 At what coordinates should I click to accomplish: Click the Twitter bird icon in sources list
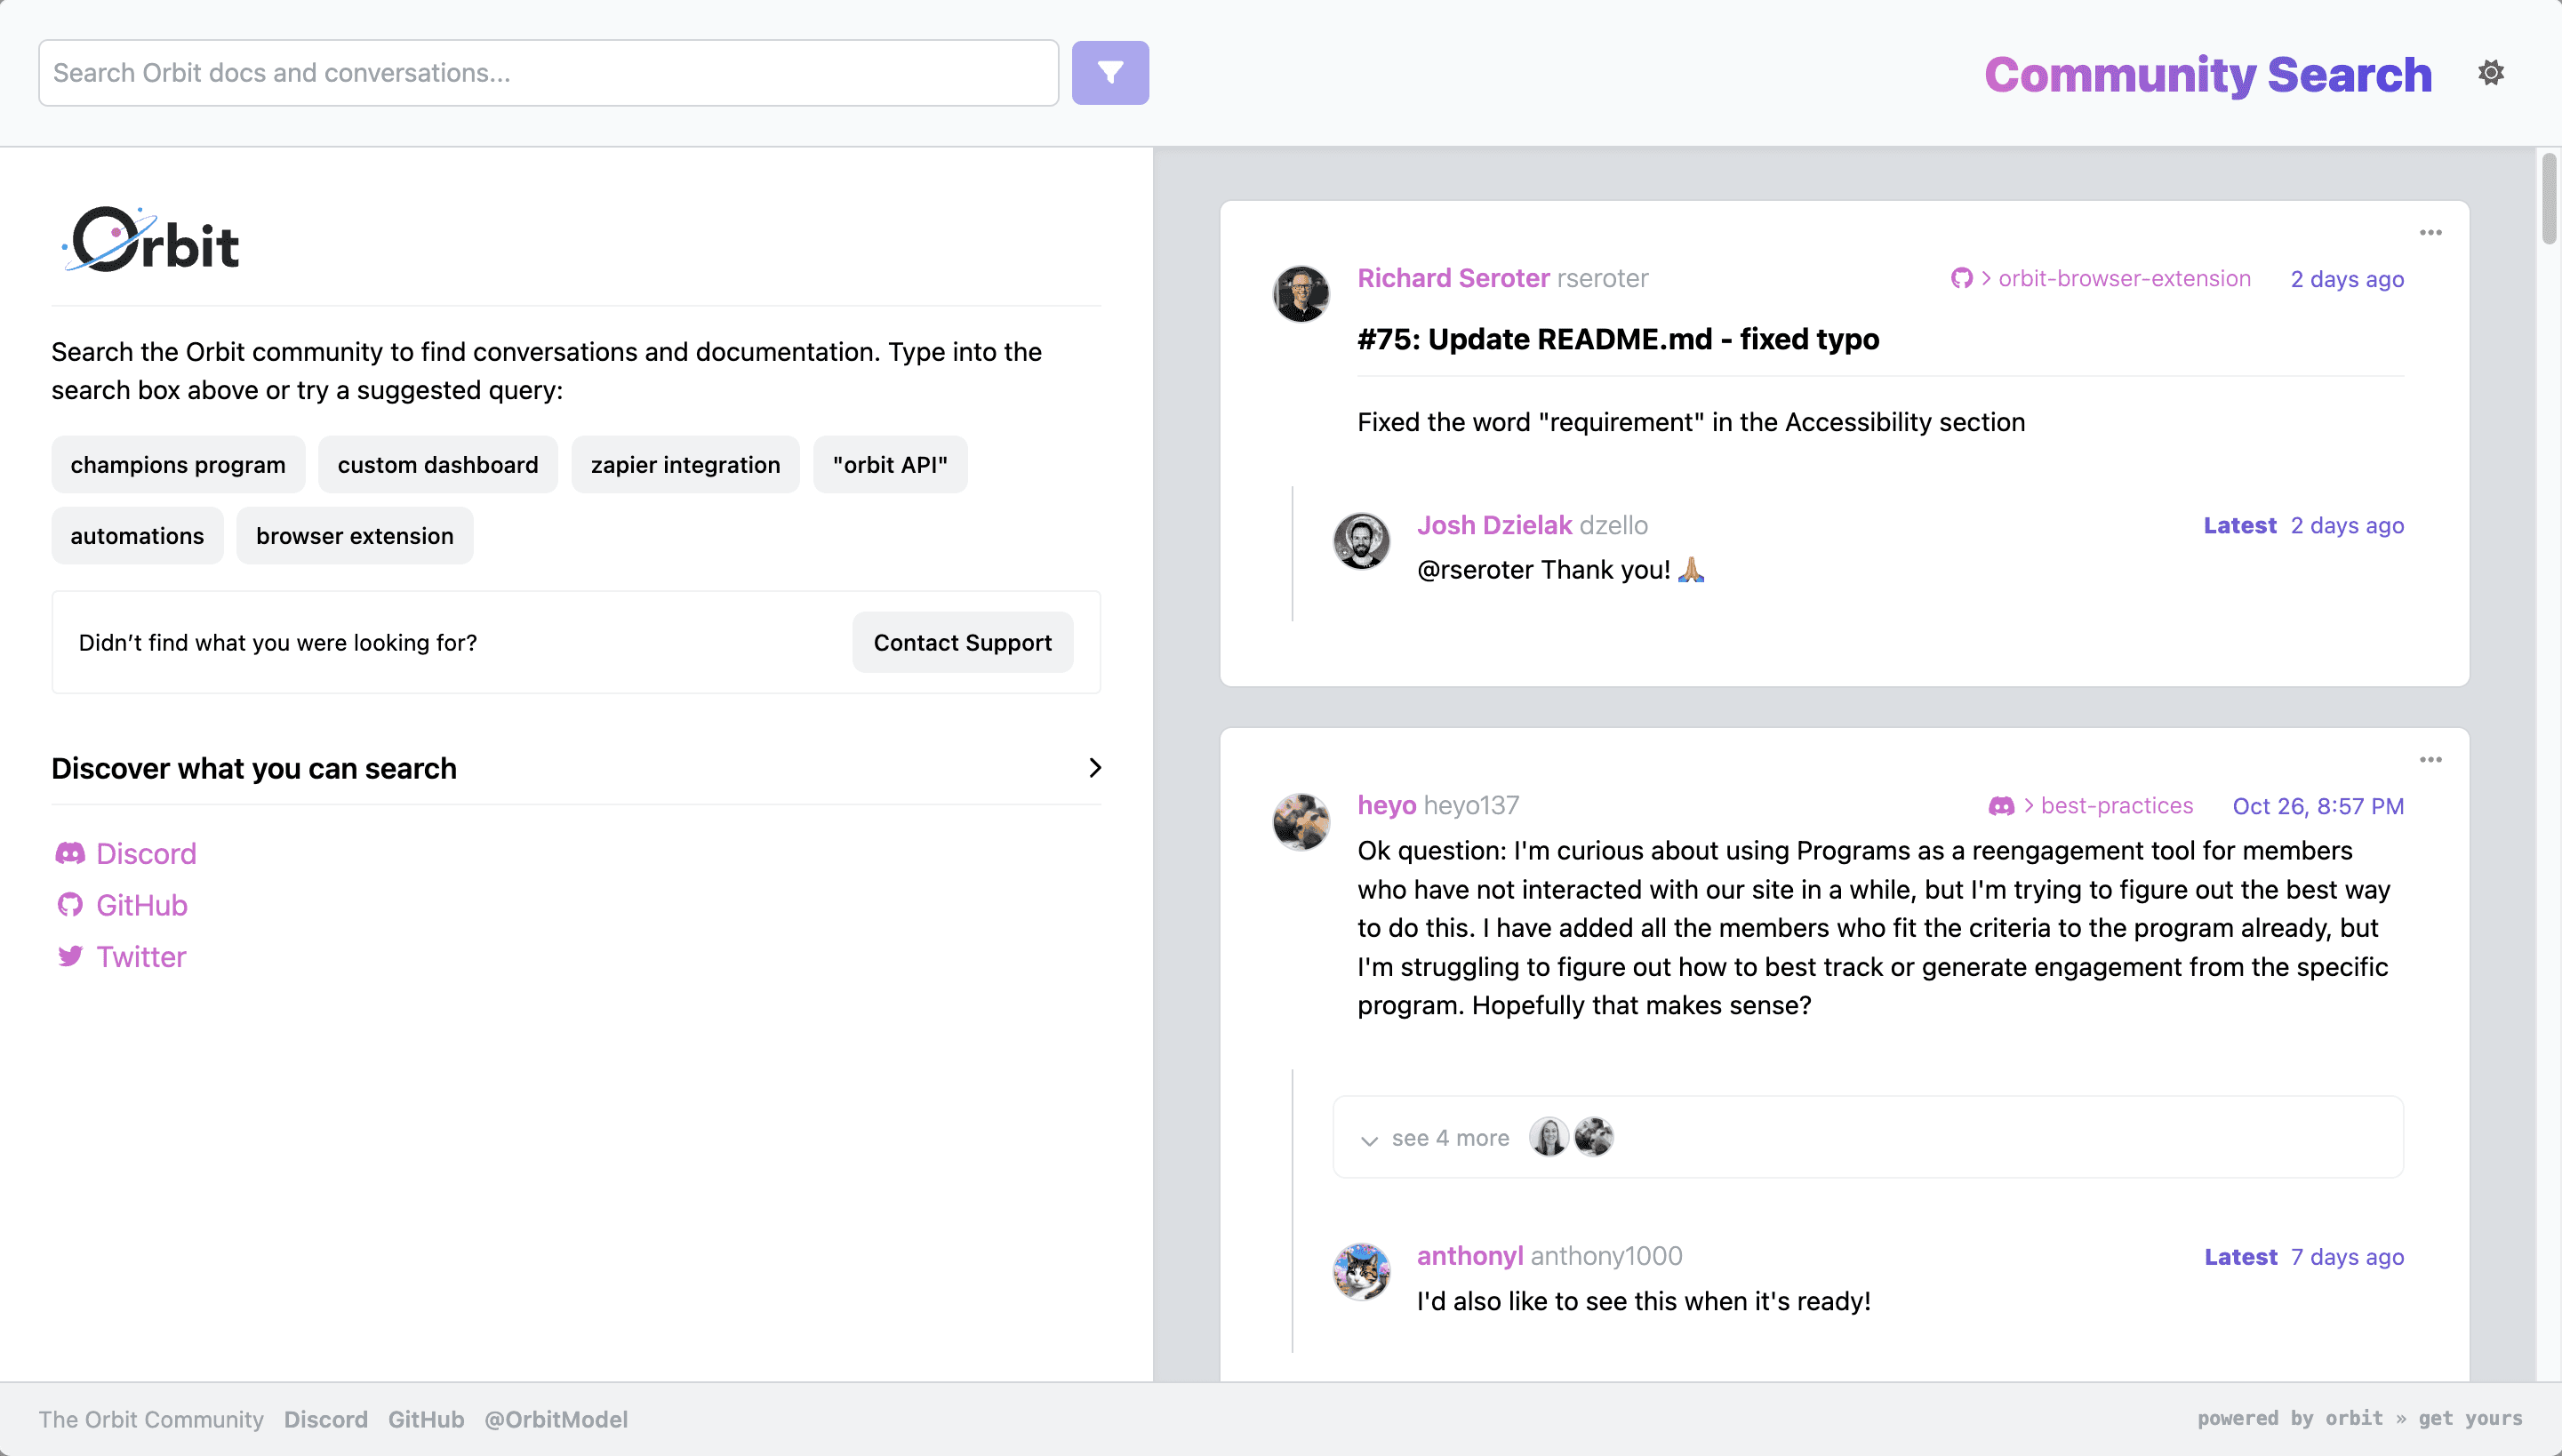coord(70,956)
